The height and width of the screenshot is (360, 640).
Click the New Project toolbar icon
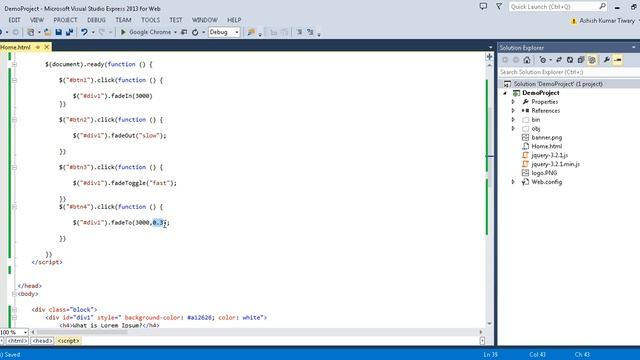31,32
